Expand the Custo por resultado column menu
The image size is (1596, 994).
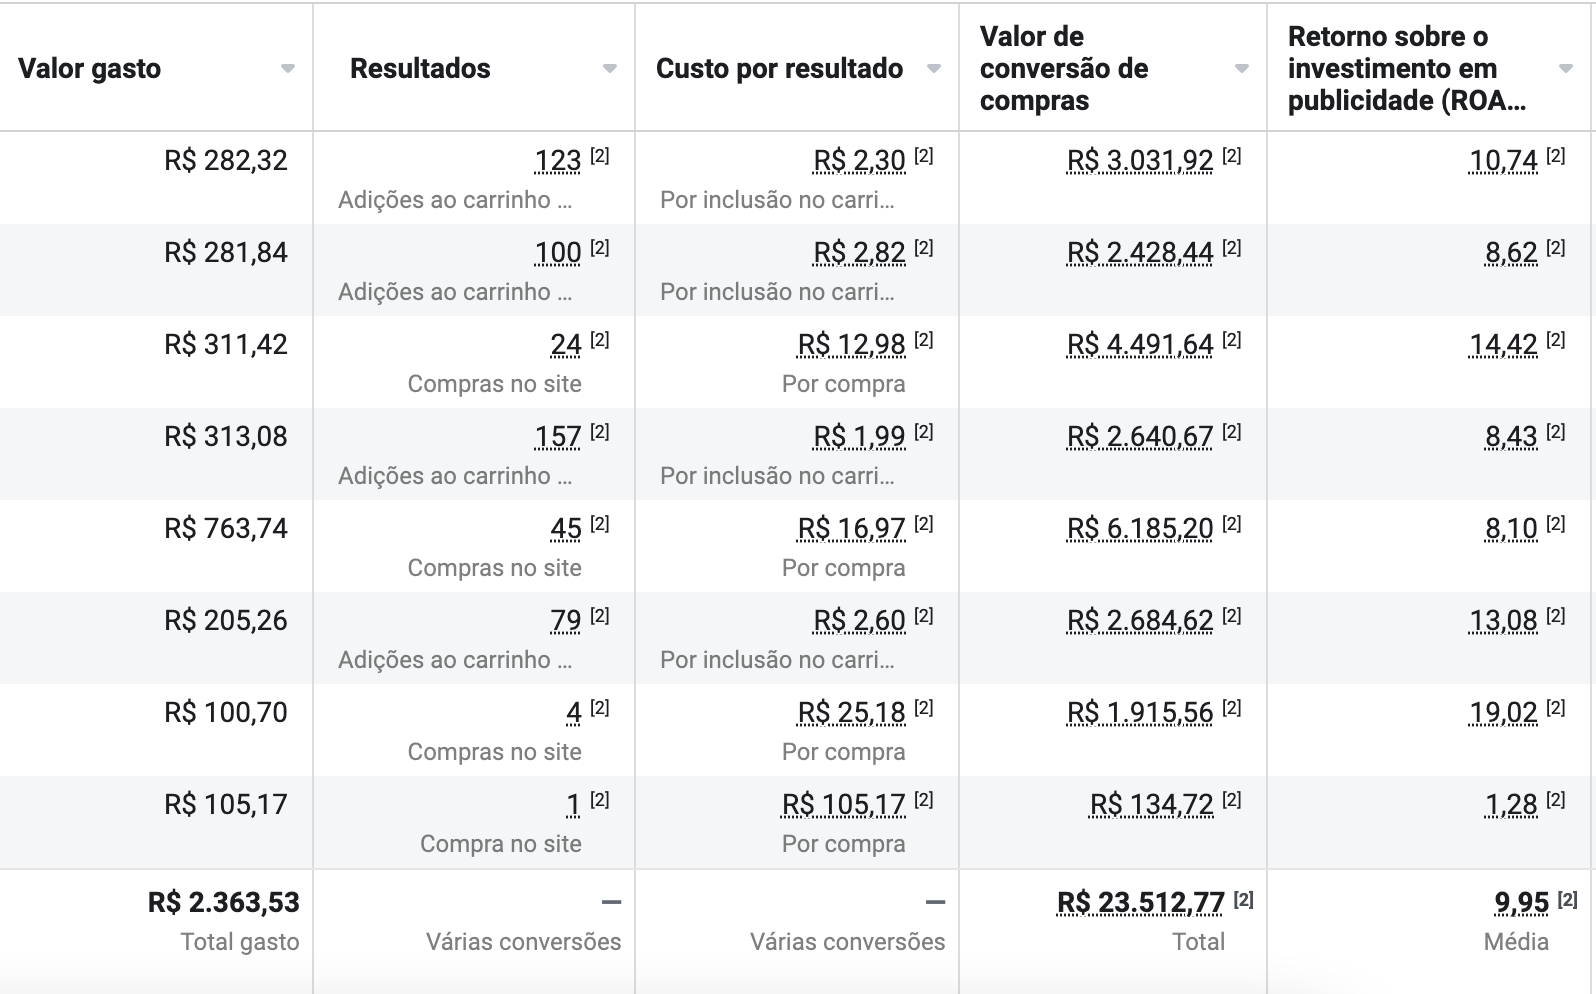(x=934, y=69)
